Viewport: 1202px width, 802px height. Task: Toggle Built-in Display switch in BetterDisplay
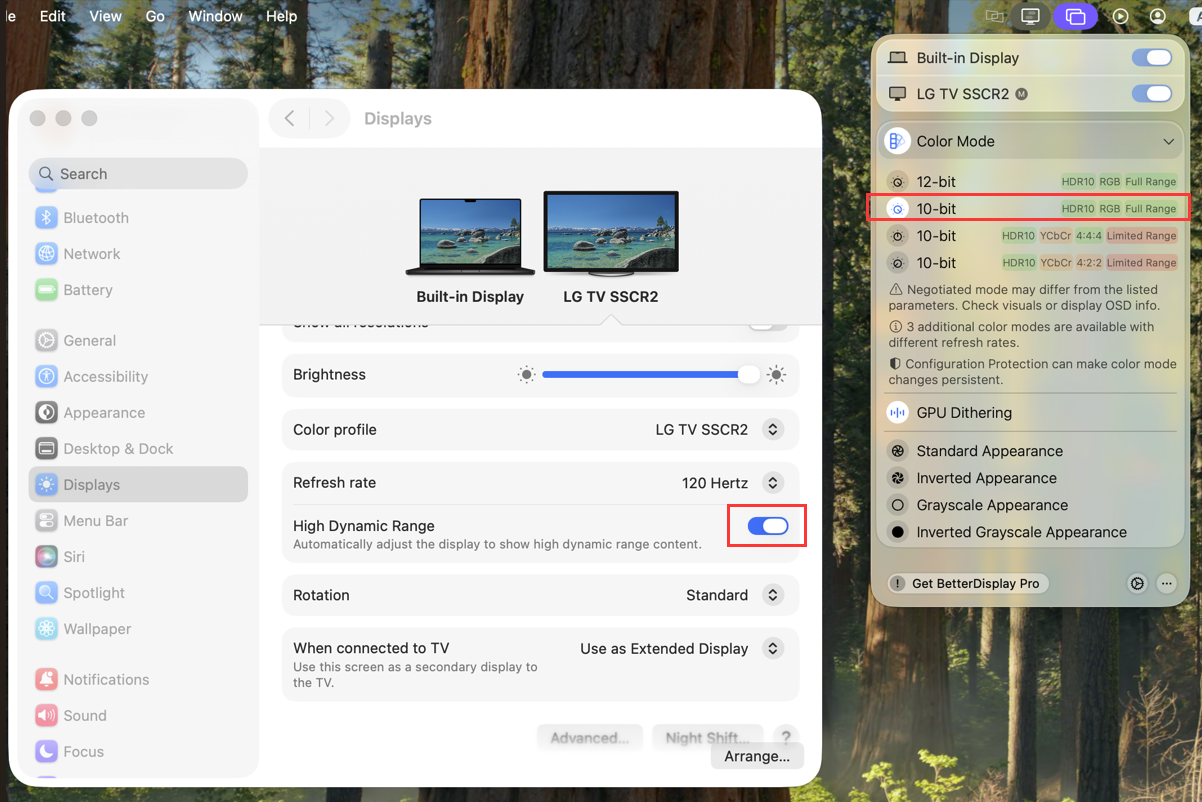click(x=1151, y=58)
